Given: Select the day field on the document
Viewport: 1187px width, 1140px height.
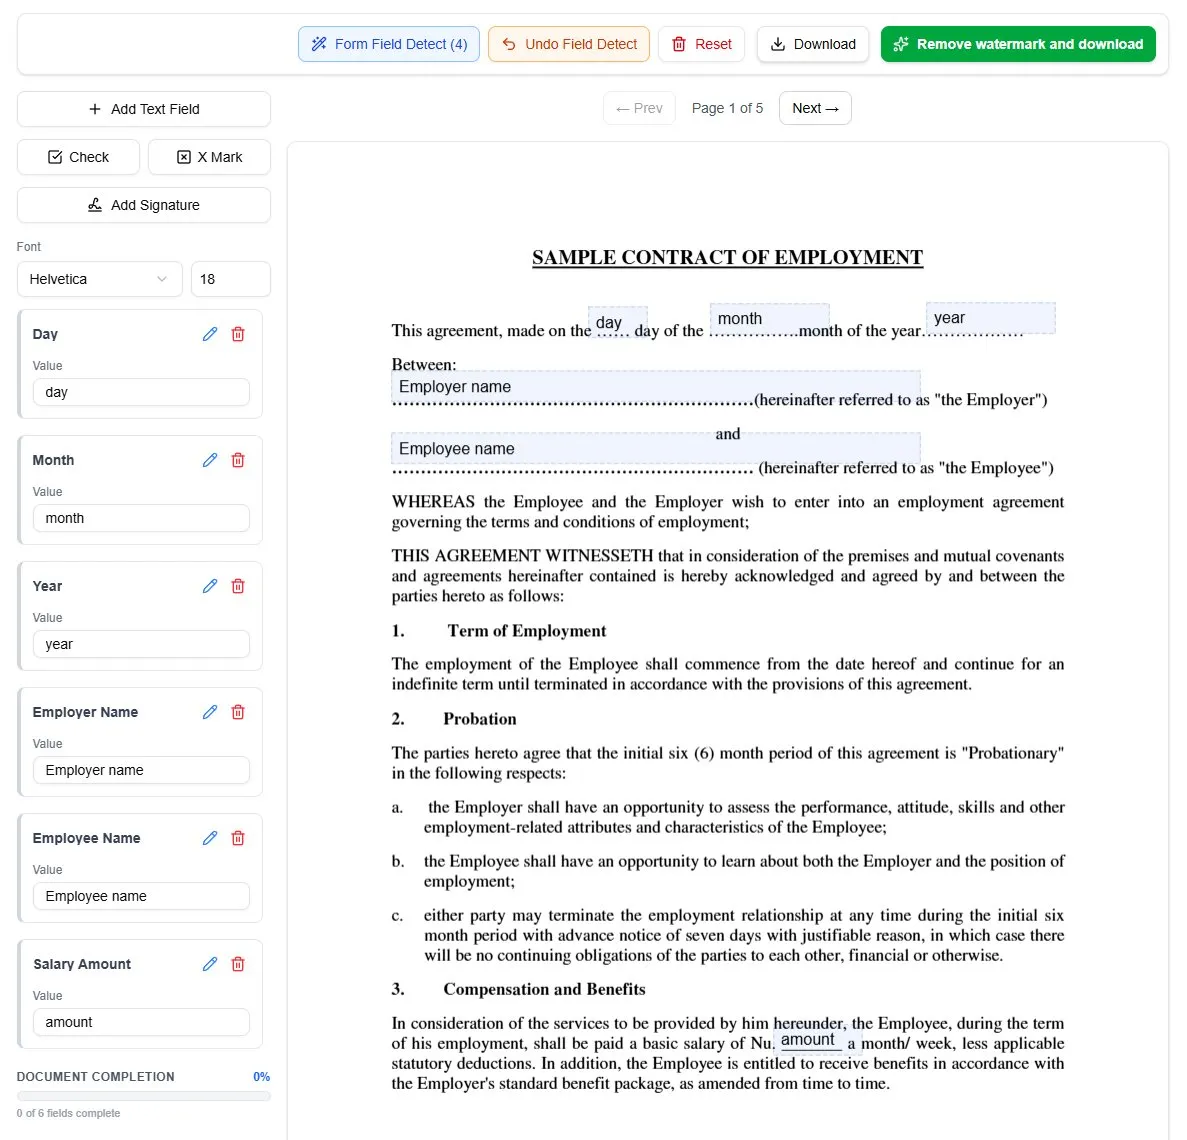Looking at the screenshot, I should click(x=618, y=322).
